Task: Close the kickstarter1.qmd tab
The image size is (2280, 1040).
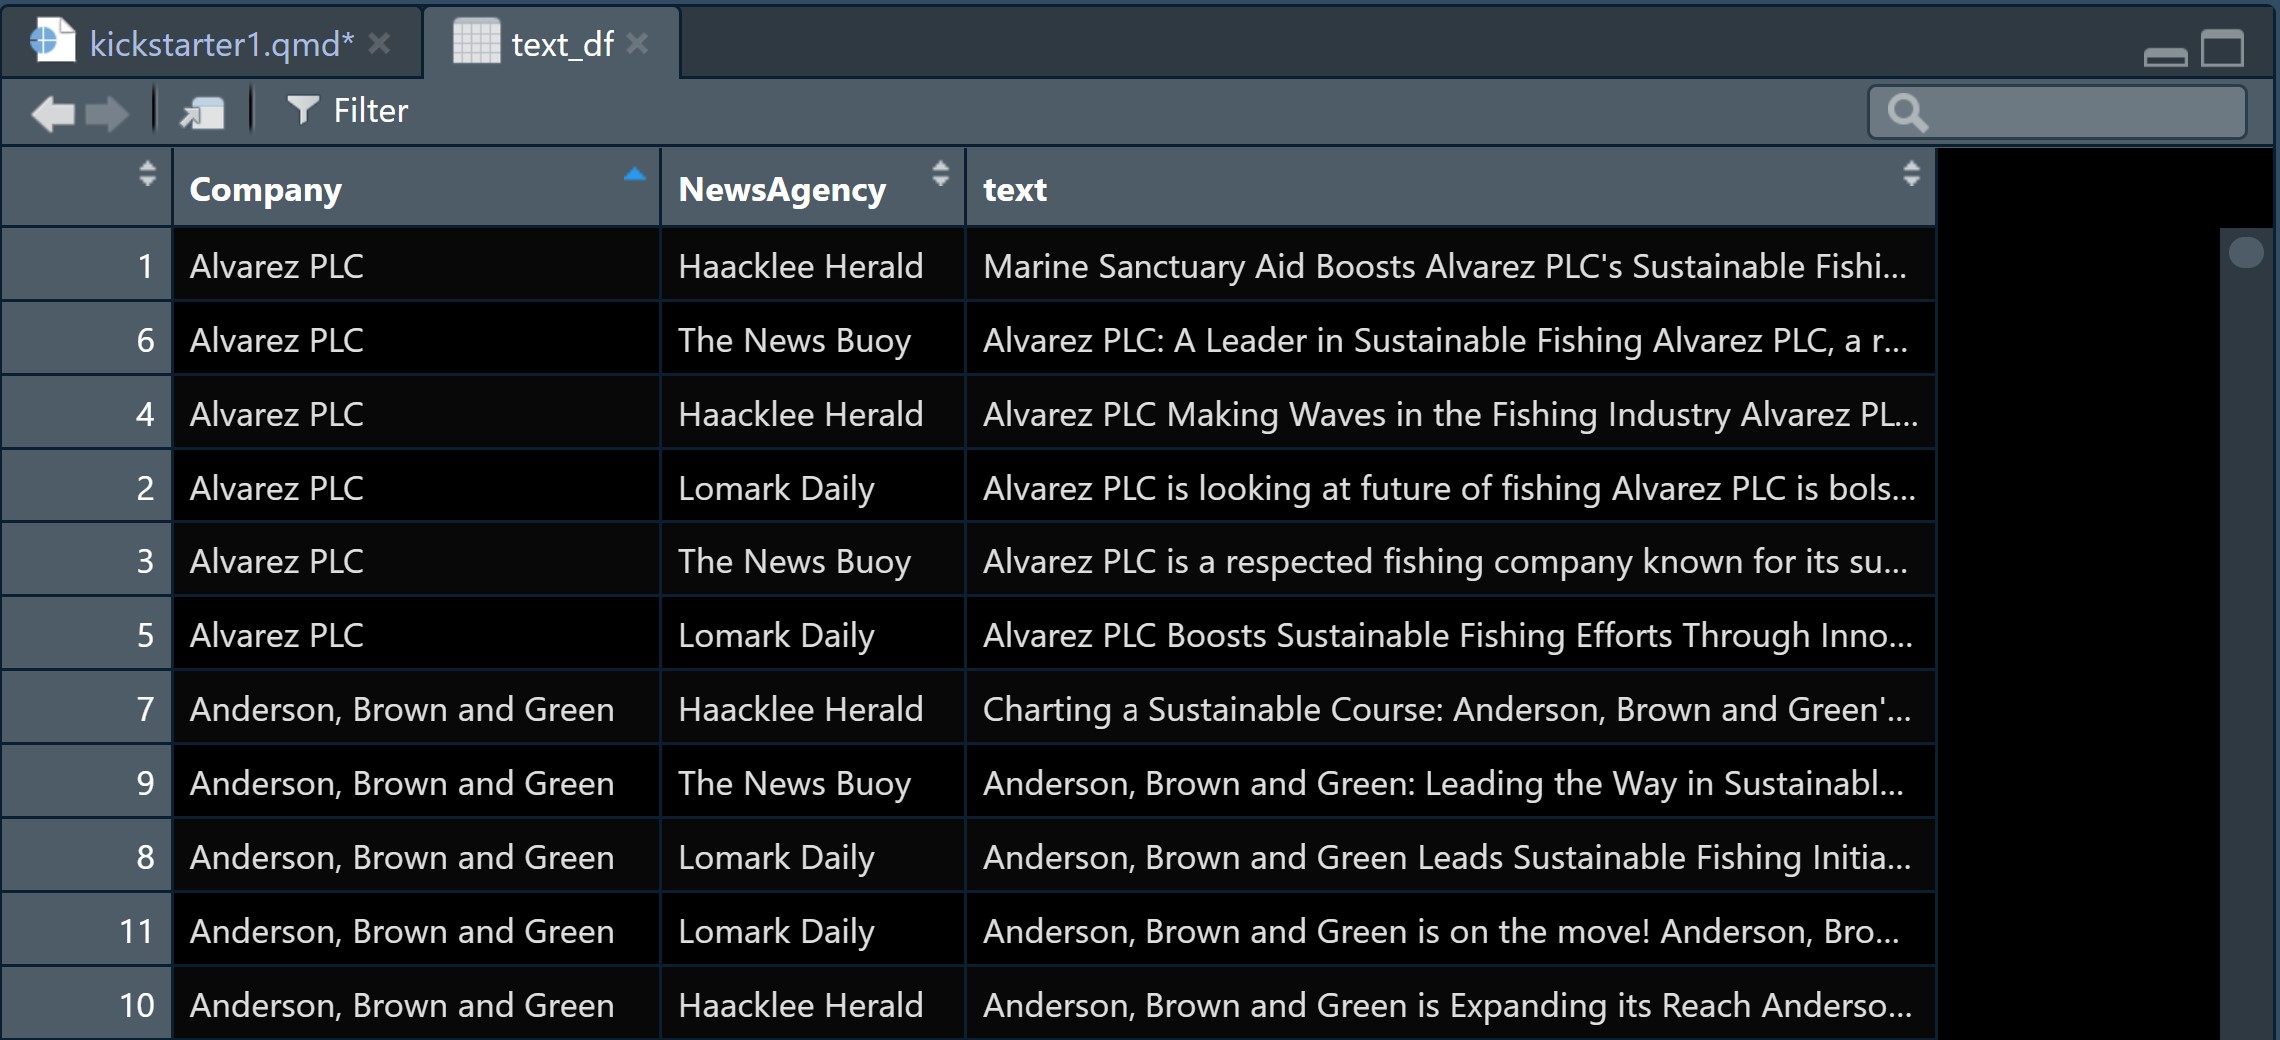Action: pos(379,43)
